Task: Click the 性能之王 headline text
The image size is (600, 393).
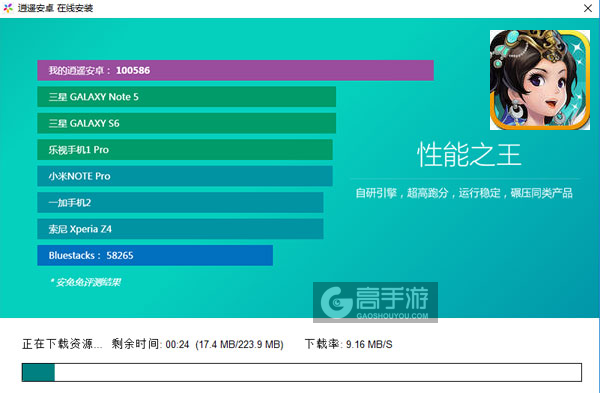Action: (x=469, y=155)
